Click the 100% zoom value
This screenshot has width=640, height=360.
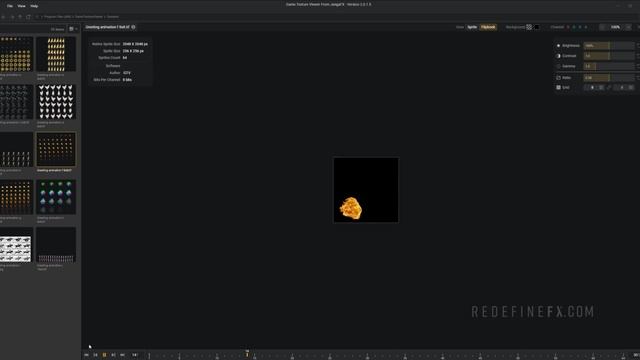[x=615, y=27]
